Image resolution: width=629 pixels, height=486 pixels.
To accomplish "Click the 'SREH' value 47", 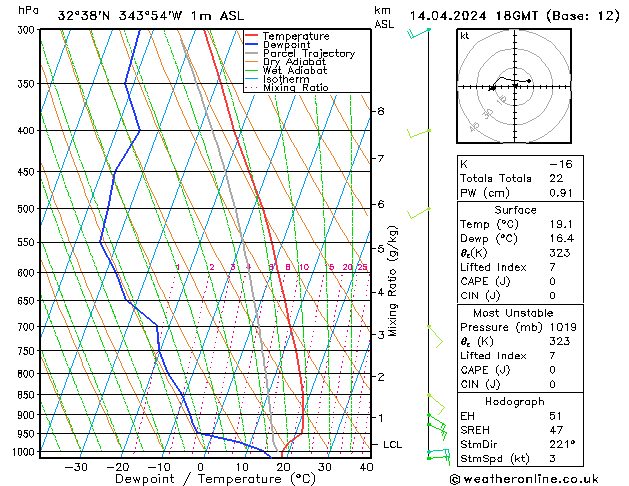I will coord(556,430).
